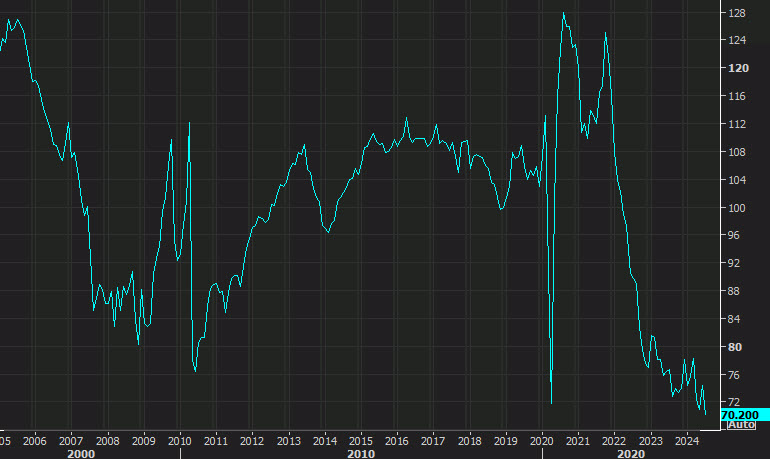770x459 pixels.
Task: Click the 88 y-axis label
Action: [734, 292]
